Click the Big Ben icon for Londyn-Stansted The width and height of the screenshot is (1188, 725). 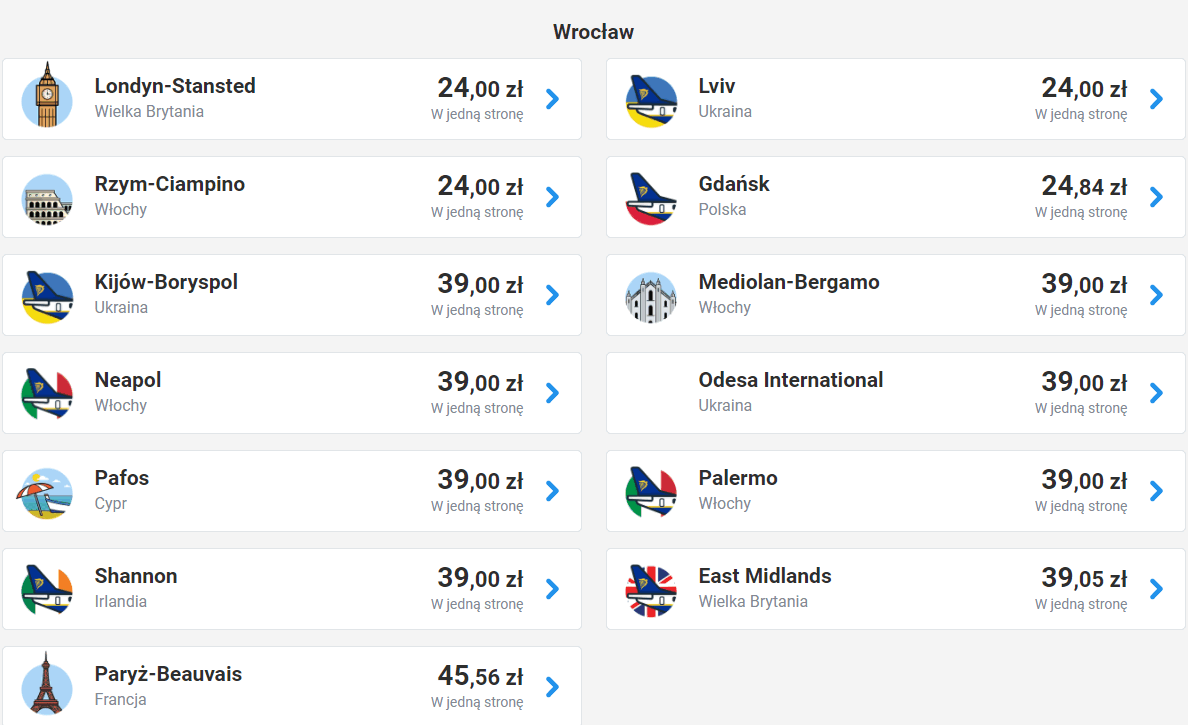point(47,98)
